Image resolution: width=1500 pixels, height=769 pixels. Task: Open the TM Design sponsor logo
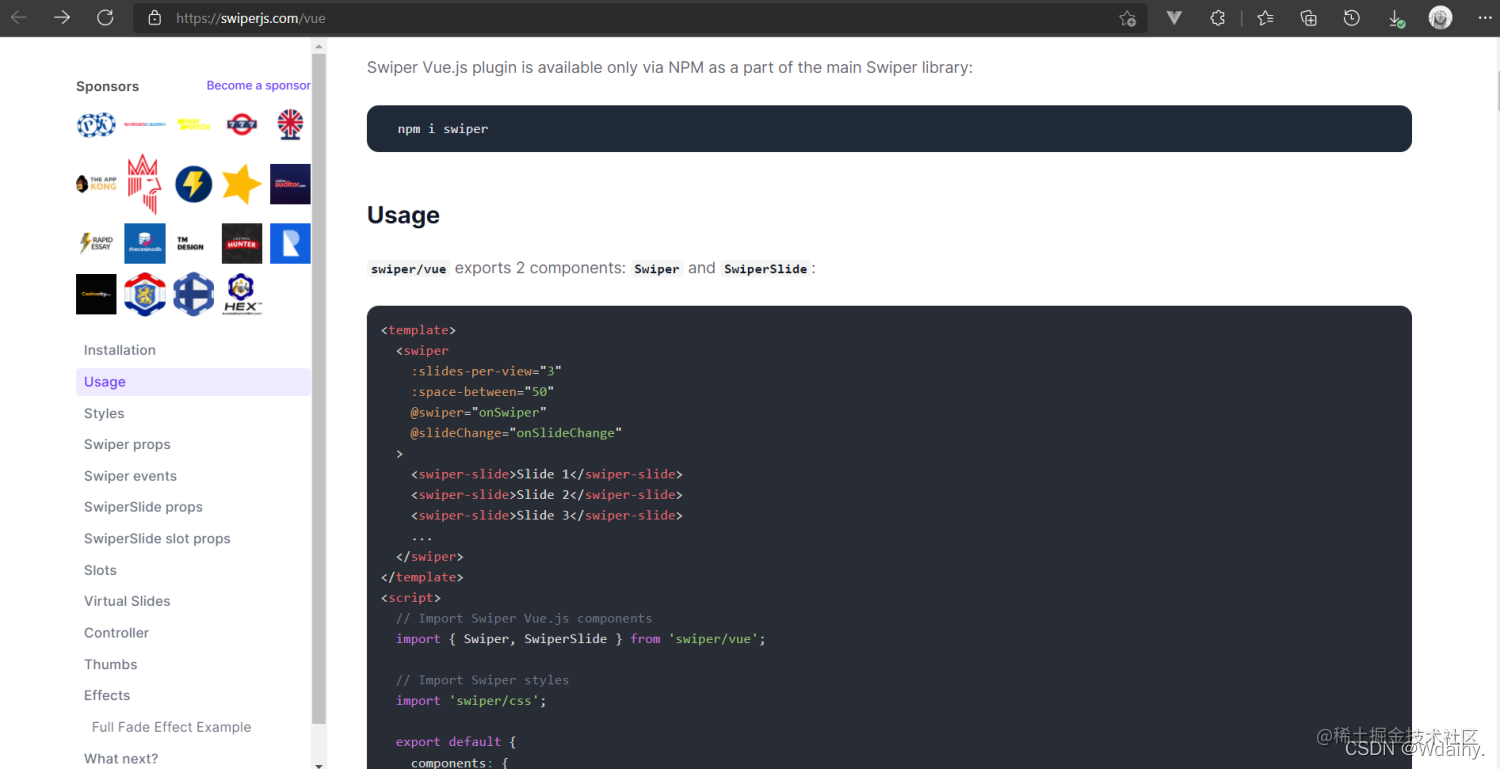(190, 243)
